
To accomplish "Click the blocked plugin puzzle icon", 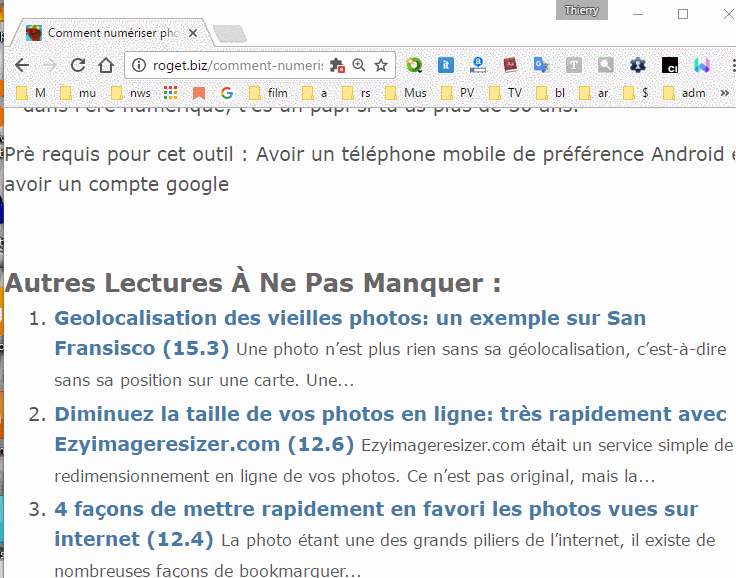I will click(337, 66).
